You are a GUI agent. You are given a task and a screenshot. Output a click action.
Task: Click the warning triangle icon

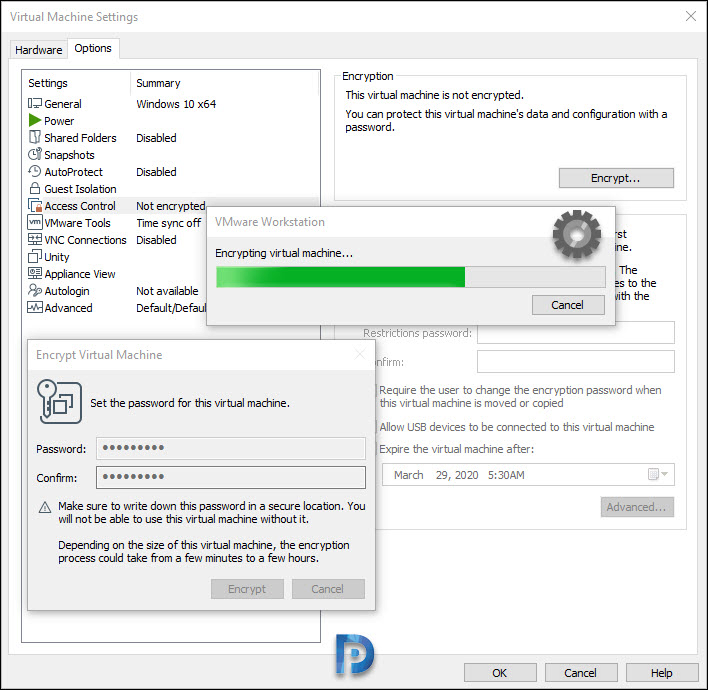45,508
